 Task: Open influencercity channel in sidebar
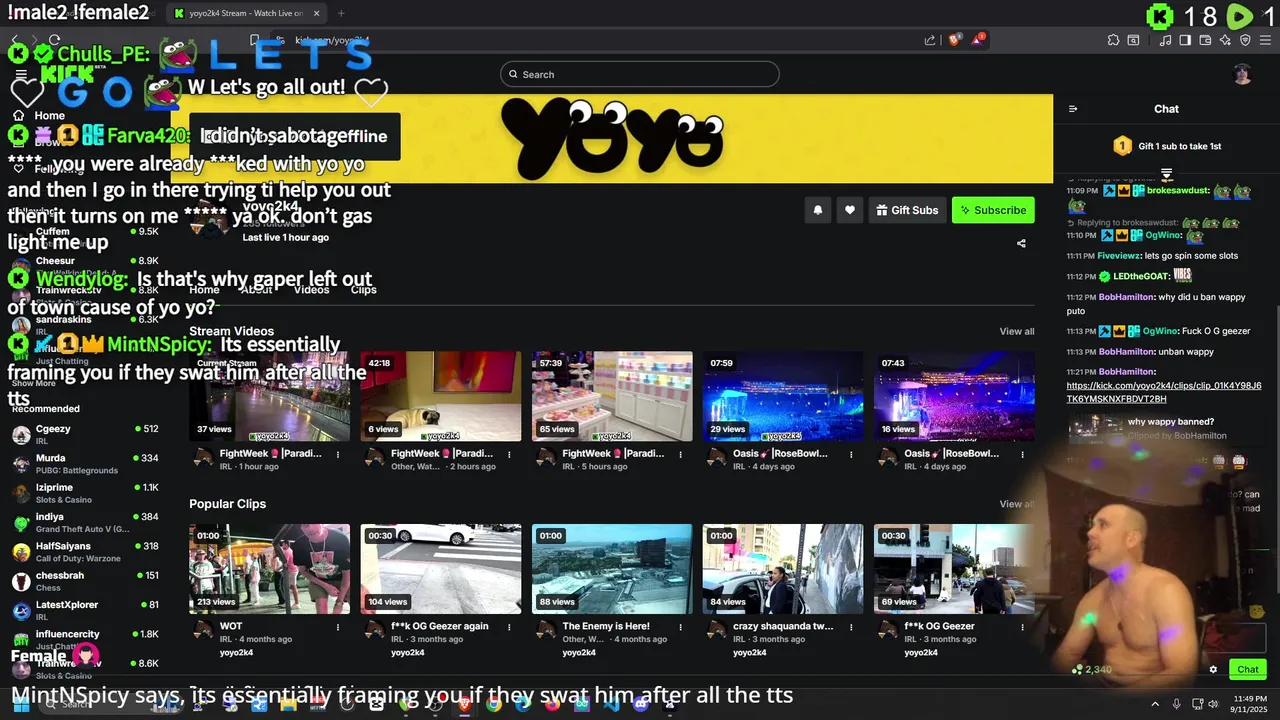coord(85,639)
